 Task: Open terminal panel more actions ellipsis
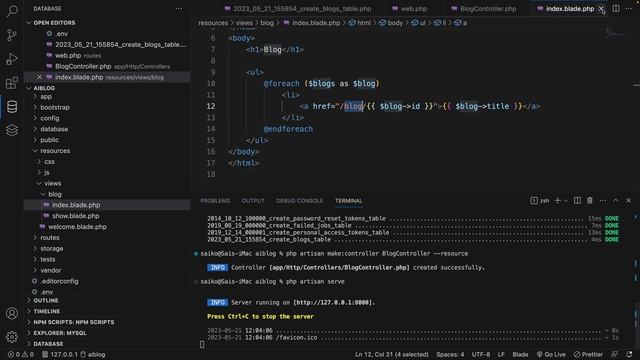tap(603, 200)
